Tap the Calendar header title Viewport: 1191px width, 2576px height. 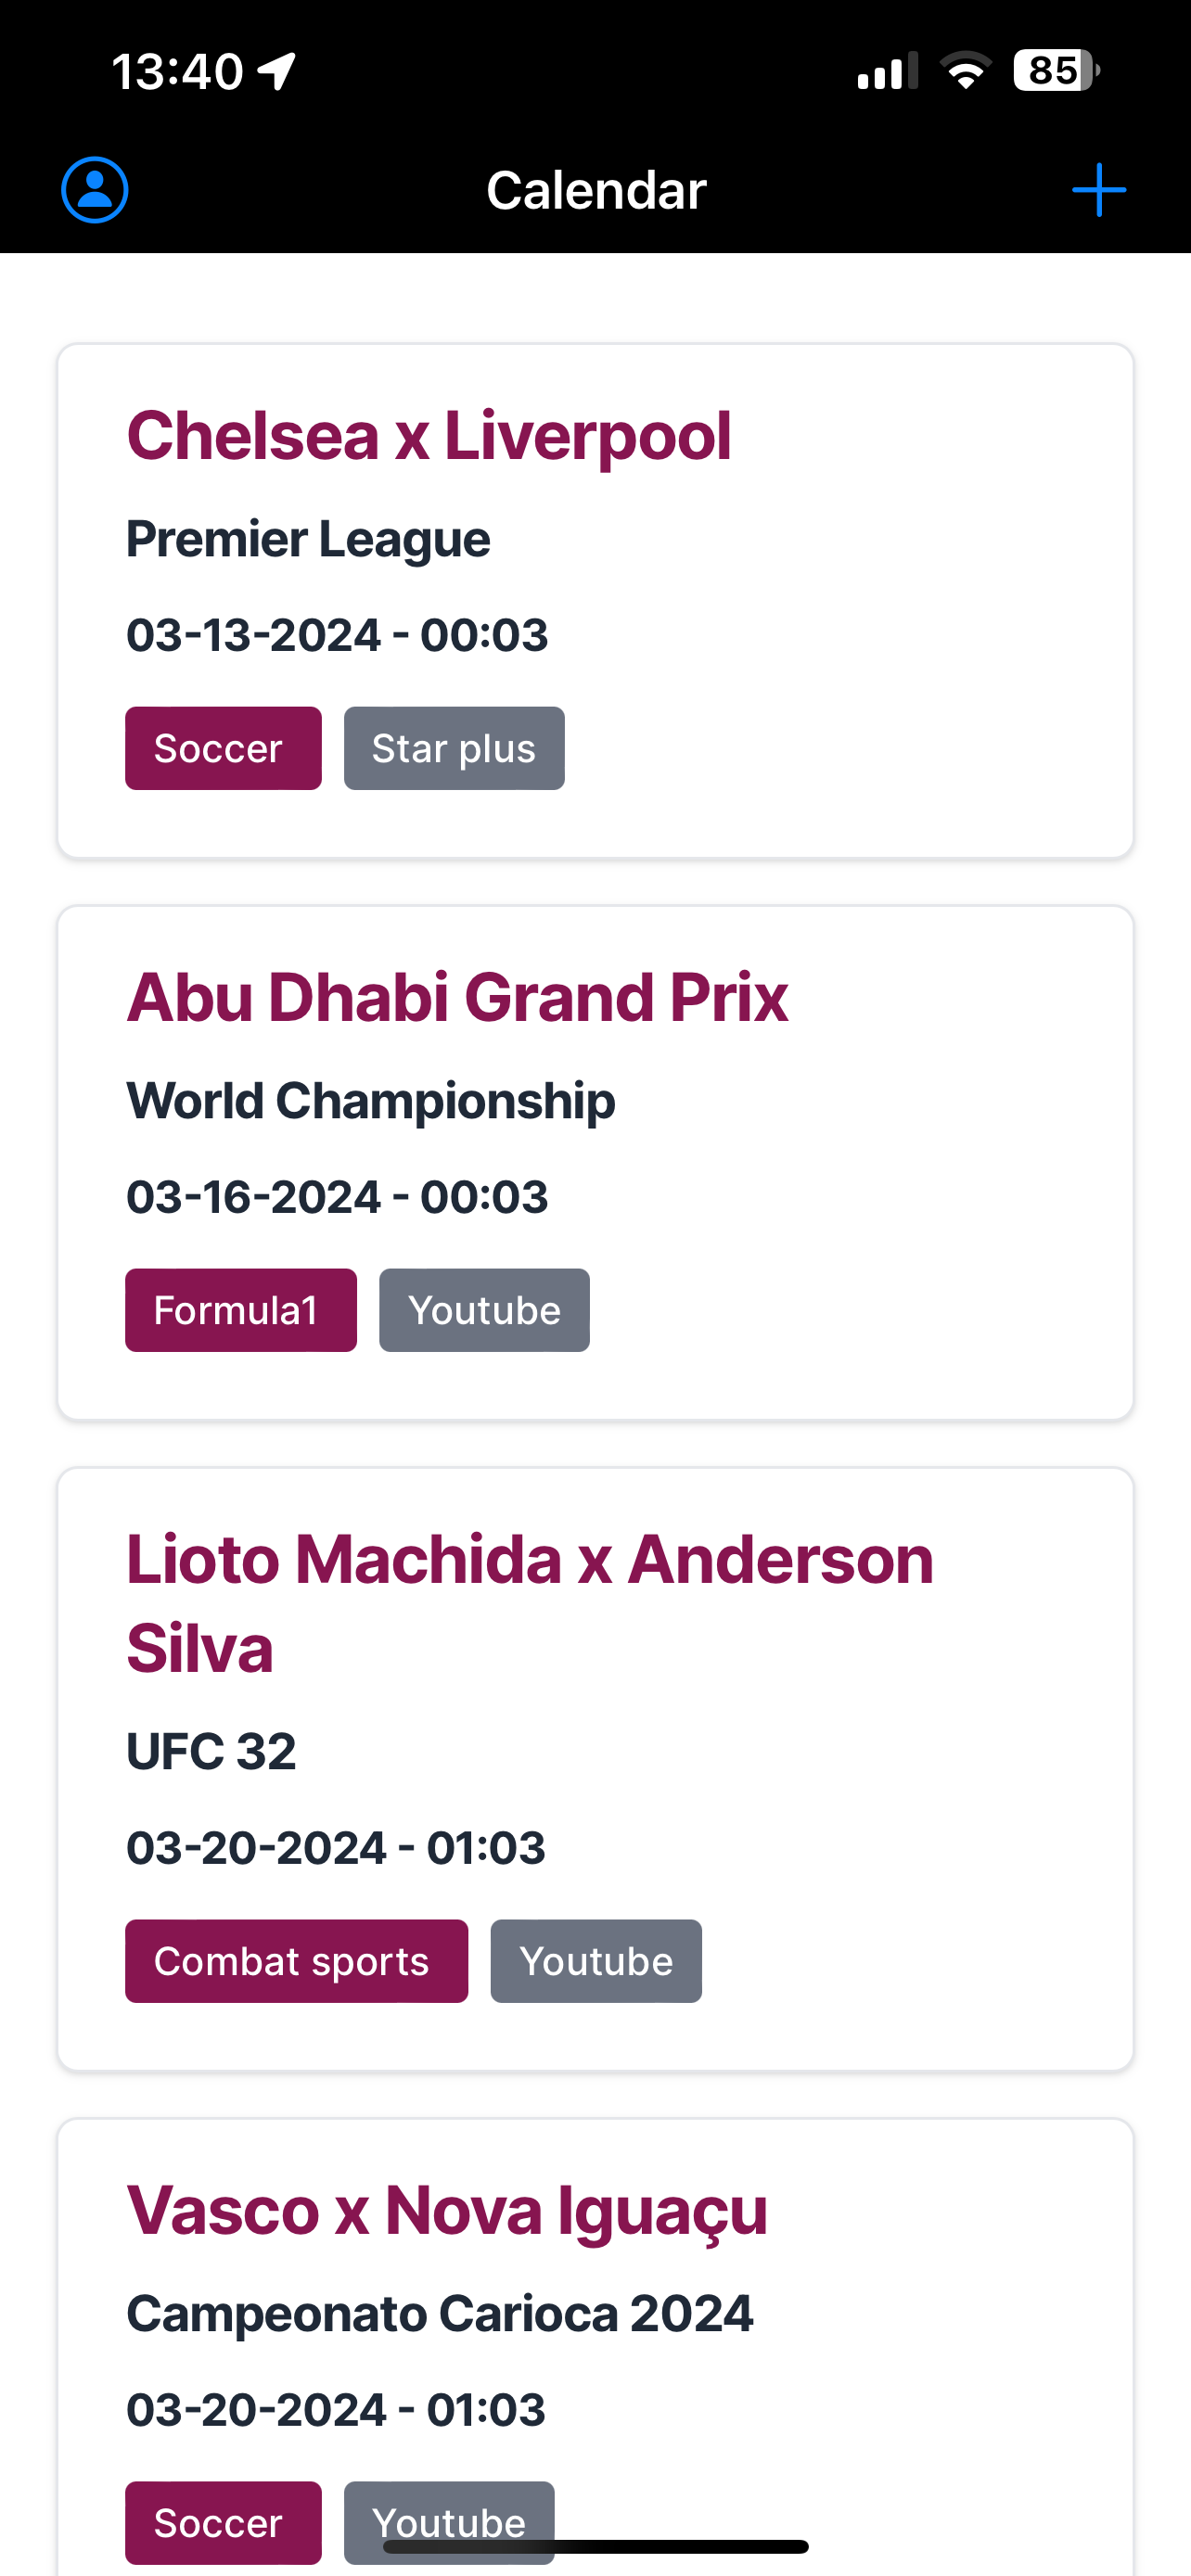tap(596, 190)
